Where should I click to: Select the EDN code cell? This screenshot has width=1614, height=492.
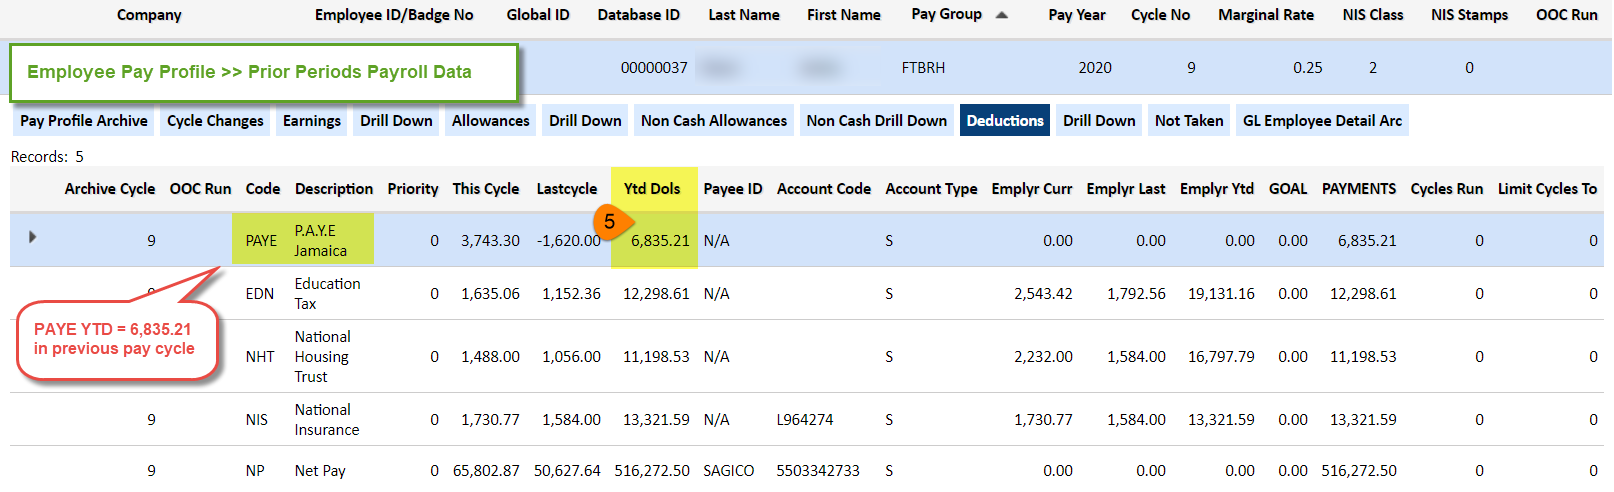(x=260, y=294)
